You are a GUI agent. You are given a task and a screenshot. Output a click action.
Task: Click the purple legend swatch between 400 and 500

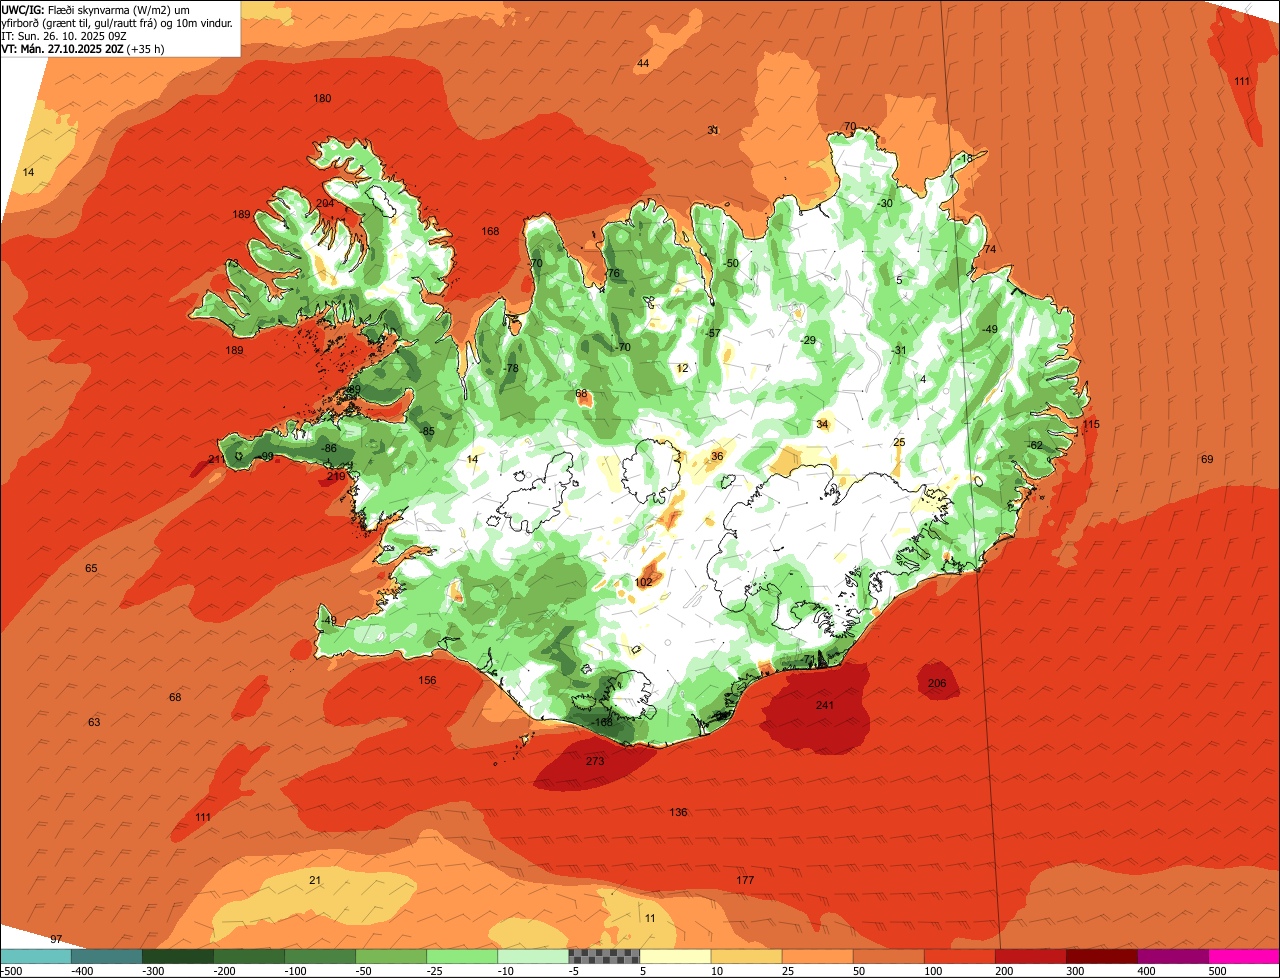[1172, 956]
